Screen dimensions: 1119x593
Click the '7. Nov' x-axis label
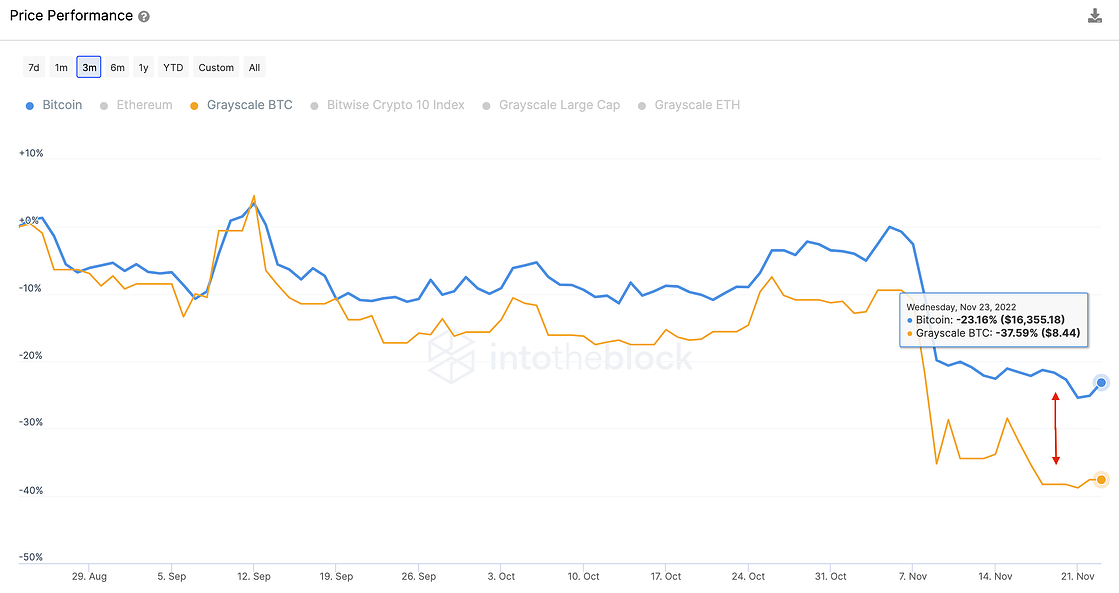click(913, 576)
